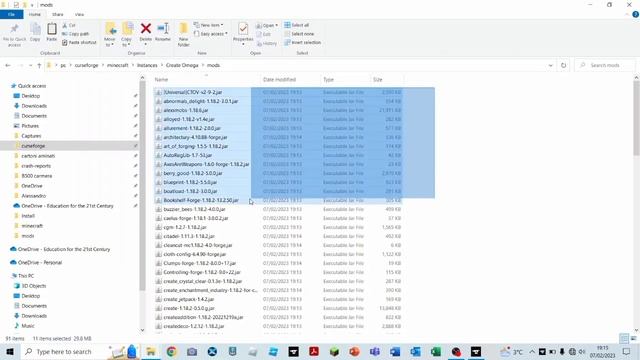Select buzzier_bees-1.18.2-4.0.0.jar file
Screen dimensions: 640x360
[x=194, y=209]
